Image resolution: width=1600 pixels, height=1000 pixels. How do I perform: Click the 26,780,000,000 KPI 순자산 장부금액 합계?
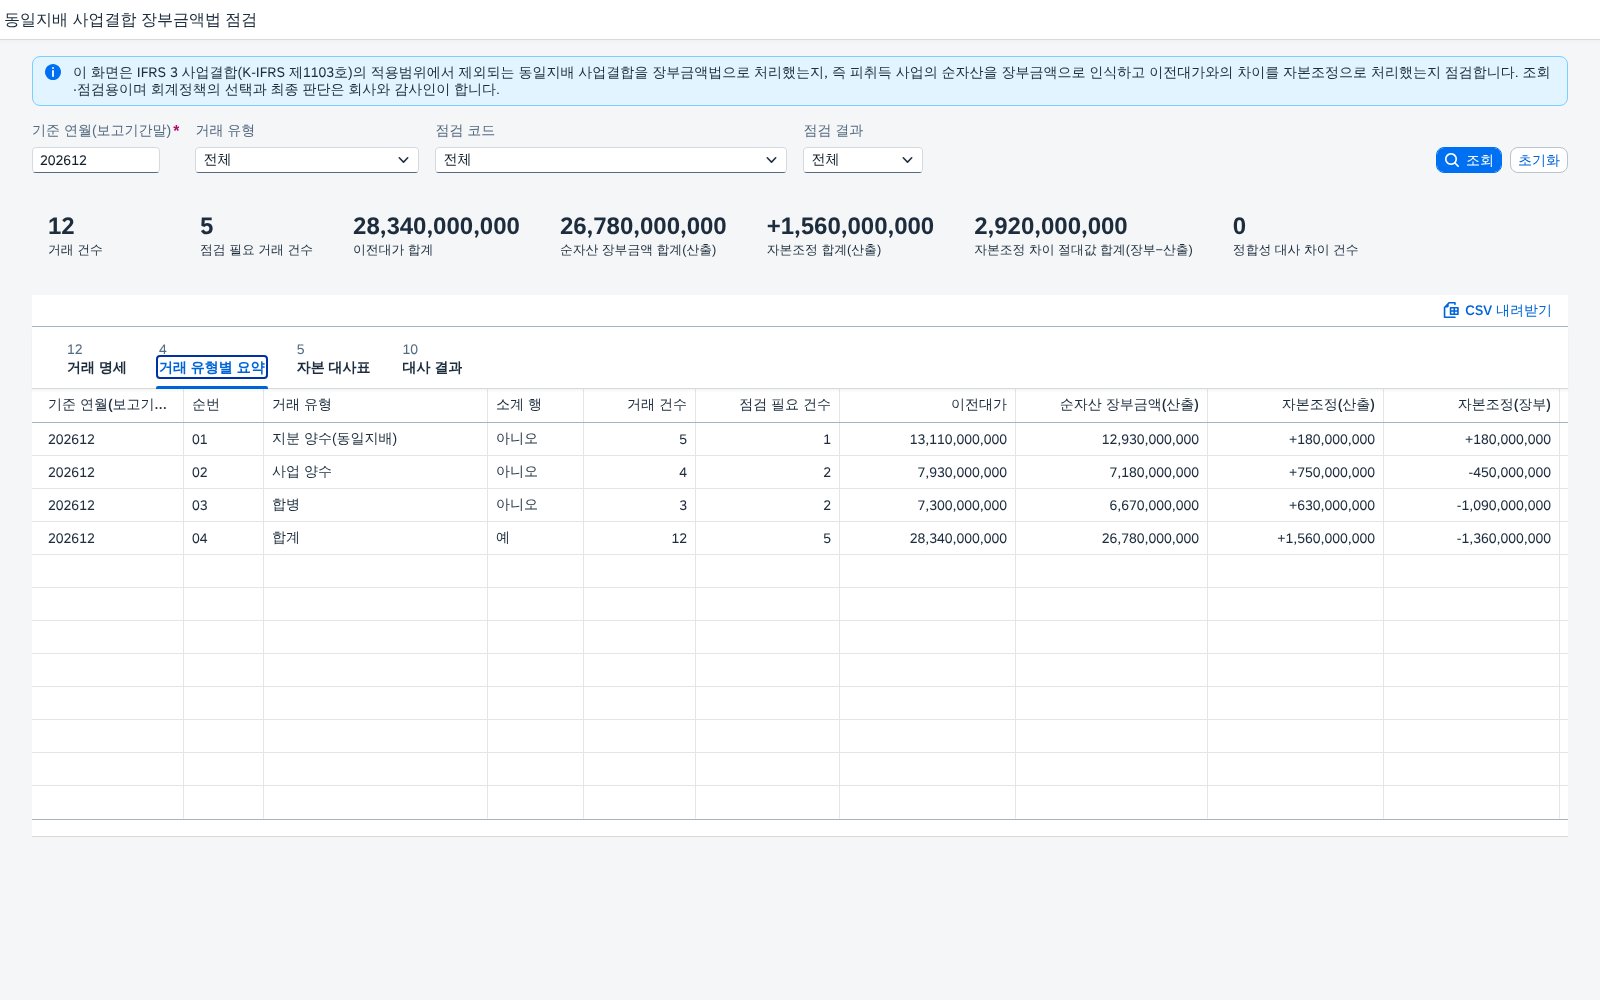[x=643, y=226]
